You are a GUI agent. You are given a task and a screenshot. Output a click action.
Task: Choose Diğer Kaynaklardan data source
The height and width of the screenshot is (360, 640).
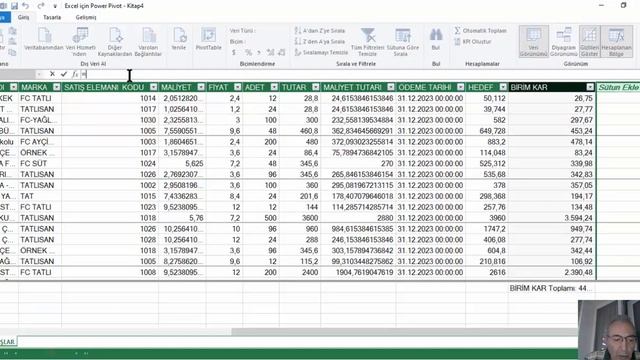pyautogui.click(x=115, y=42)
